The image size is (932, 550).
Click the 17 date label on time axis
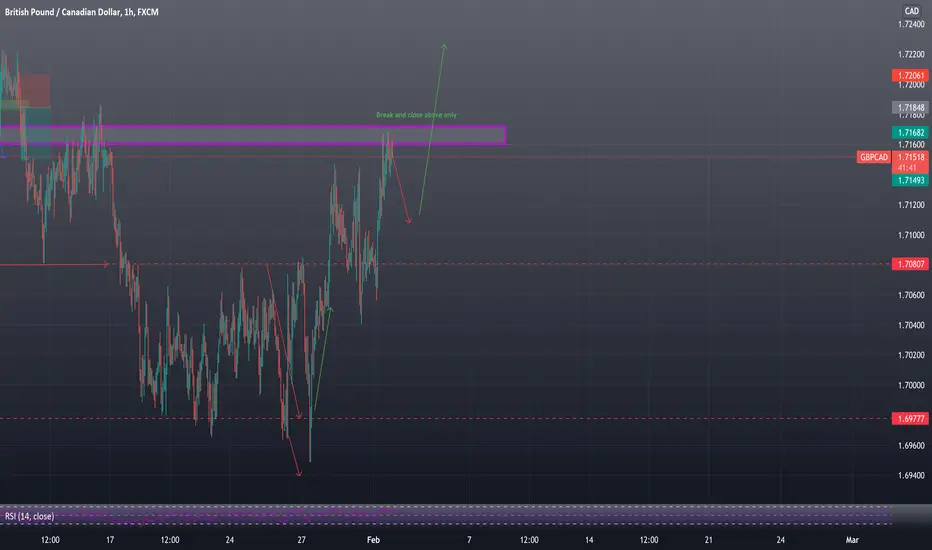click(110, 540)
